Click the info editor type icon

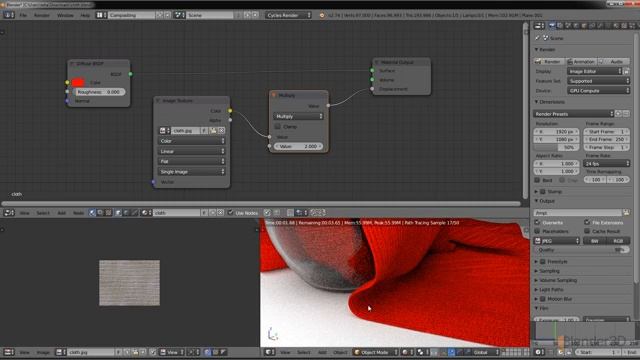tap(9, 15)
